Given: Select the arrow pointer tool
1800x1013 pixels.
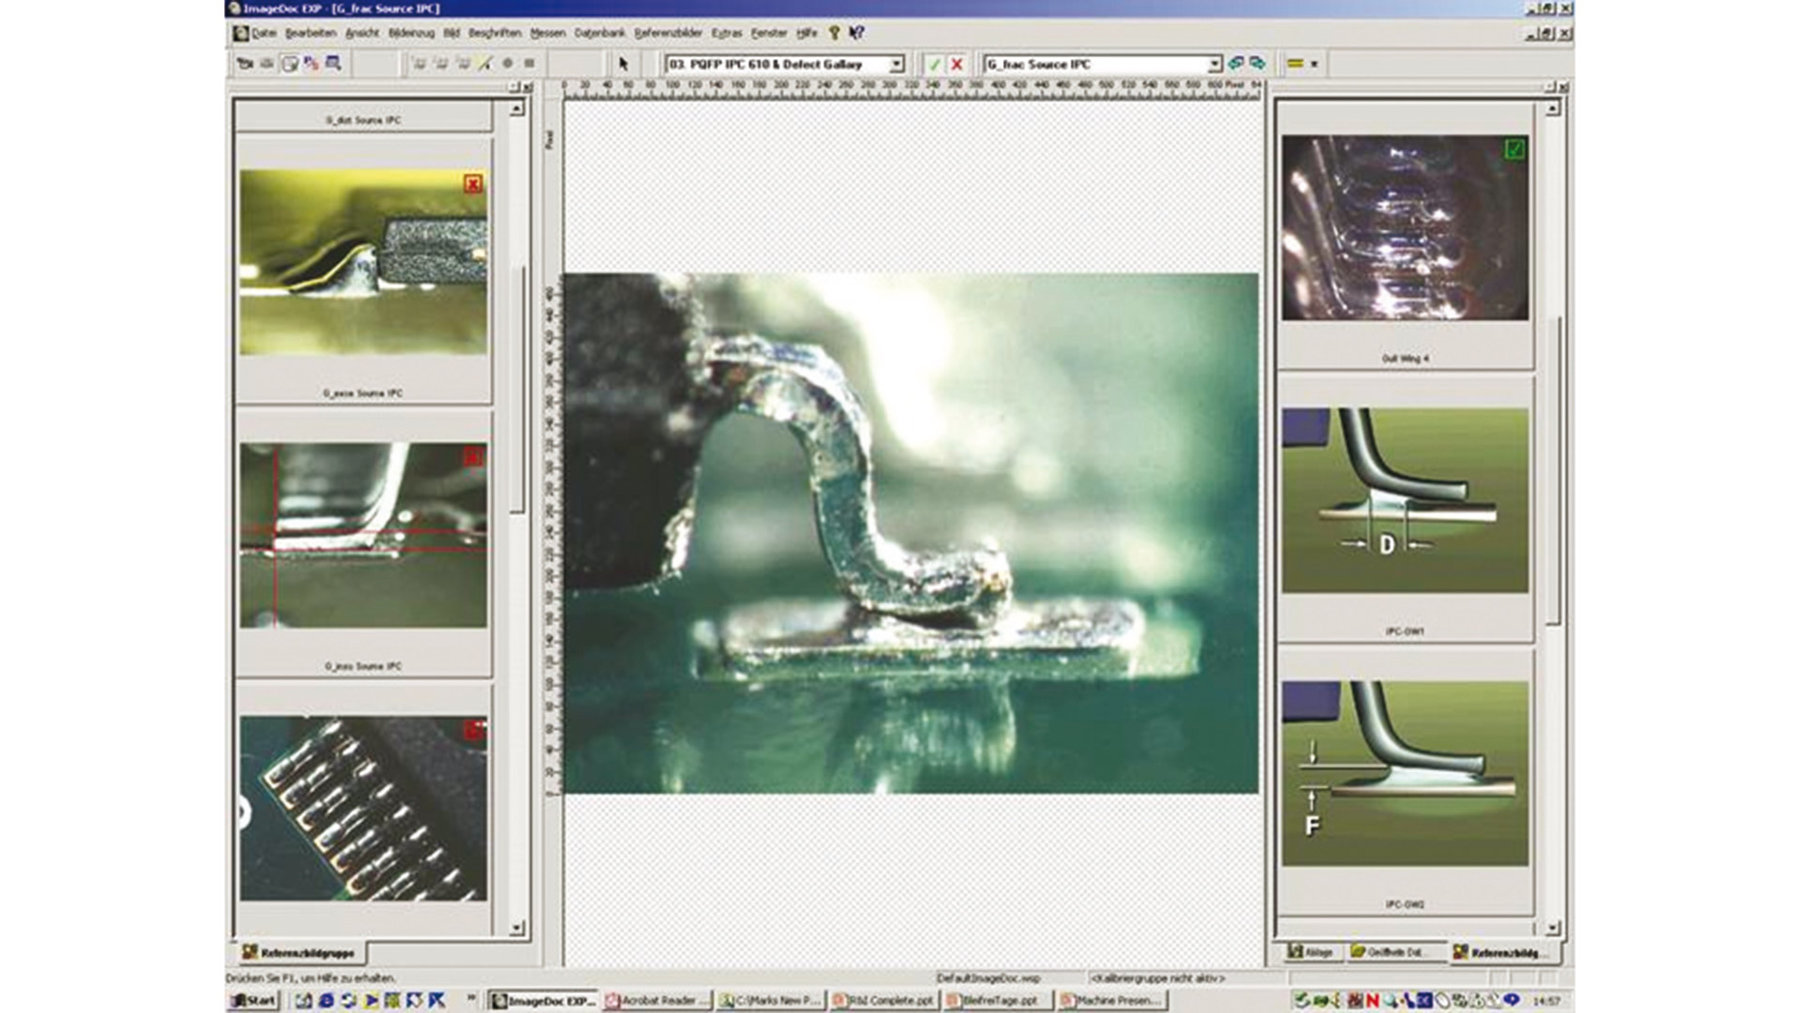Looking at the screenshot, I should tap(623, 64).
